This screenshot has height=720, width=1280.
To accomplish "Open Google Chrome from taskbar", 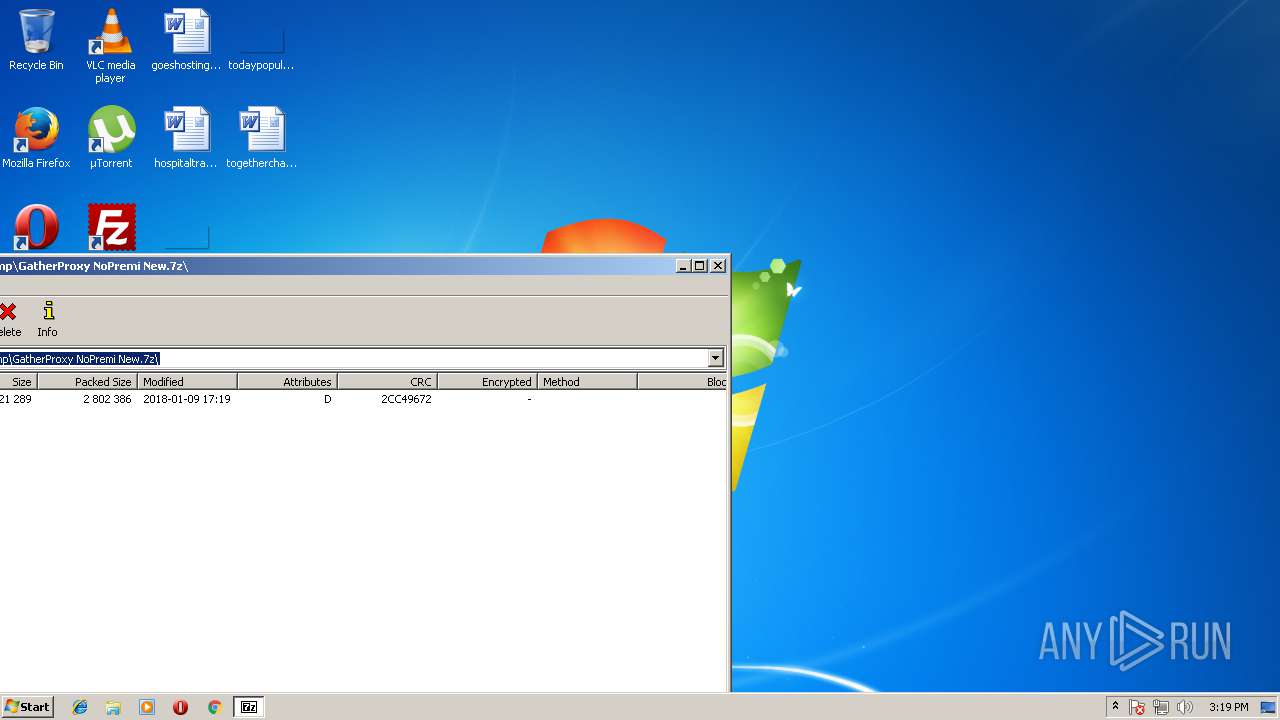I will tap(214, 707).
